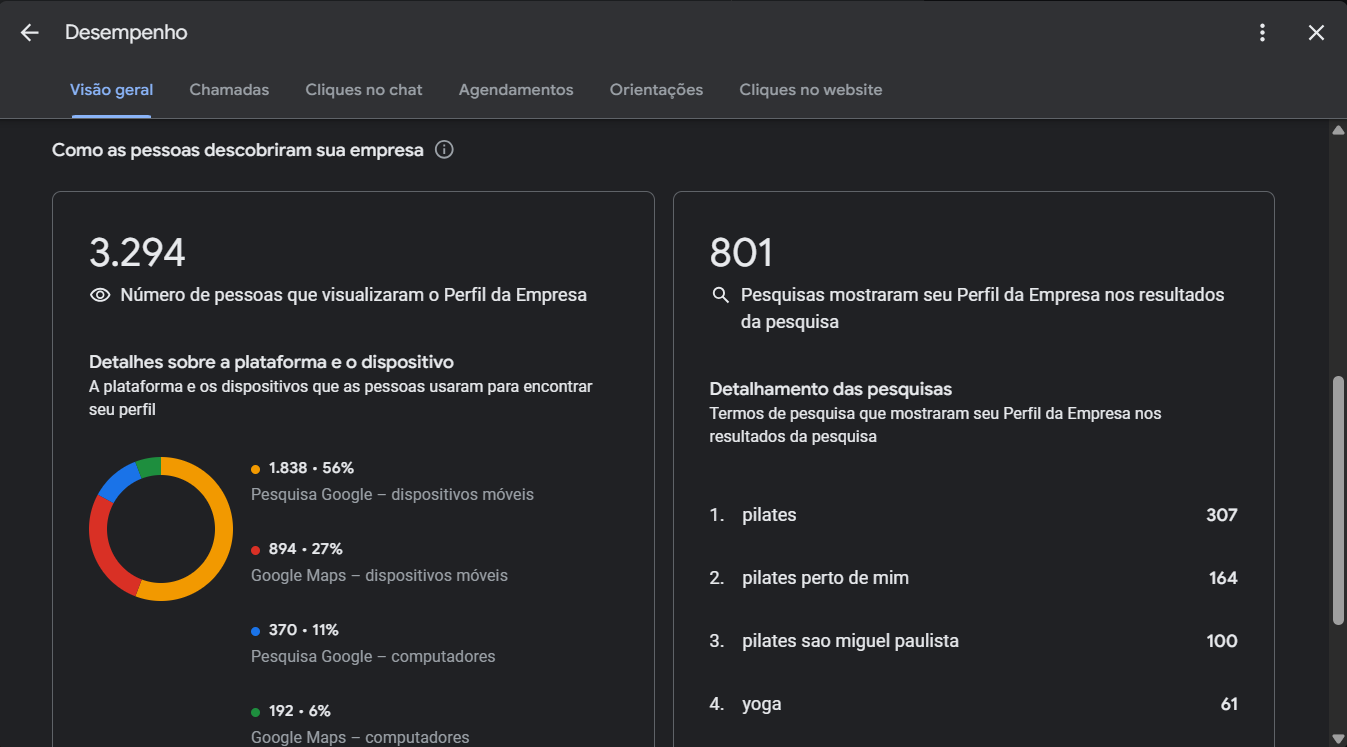Click the search term 'pilates perto de mim'
This screenshot has width=1347, height=747.
825,578
